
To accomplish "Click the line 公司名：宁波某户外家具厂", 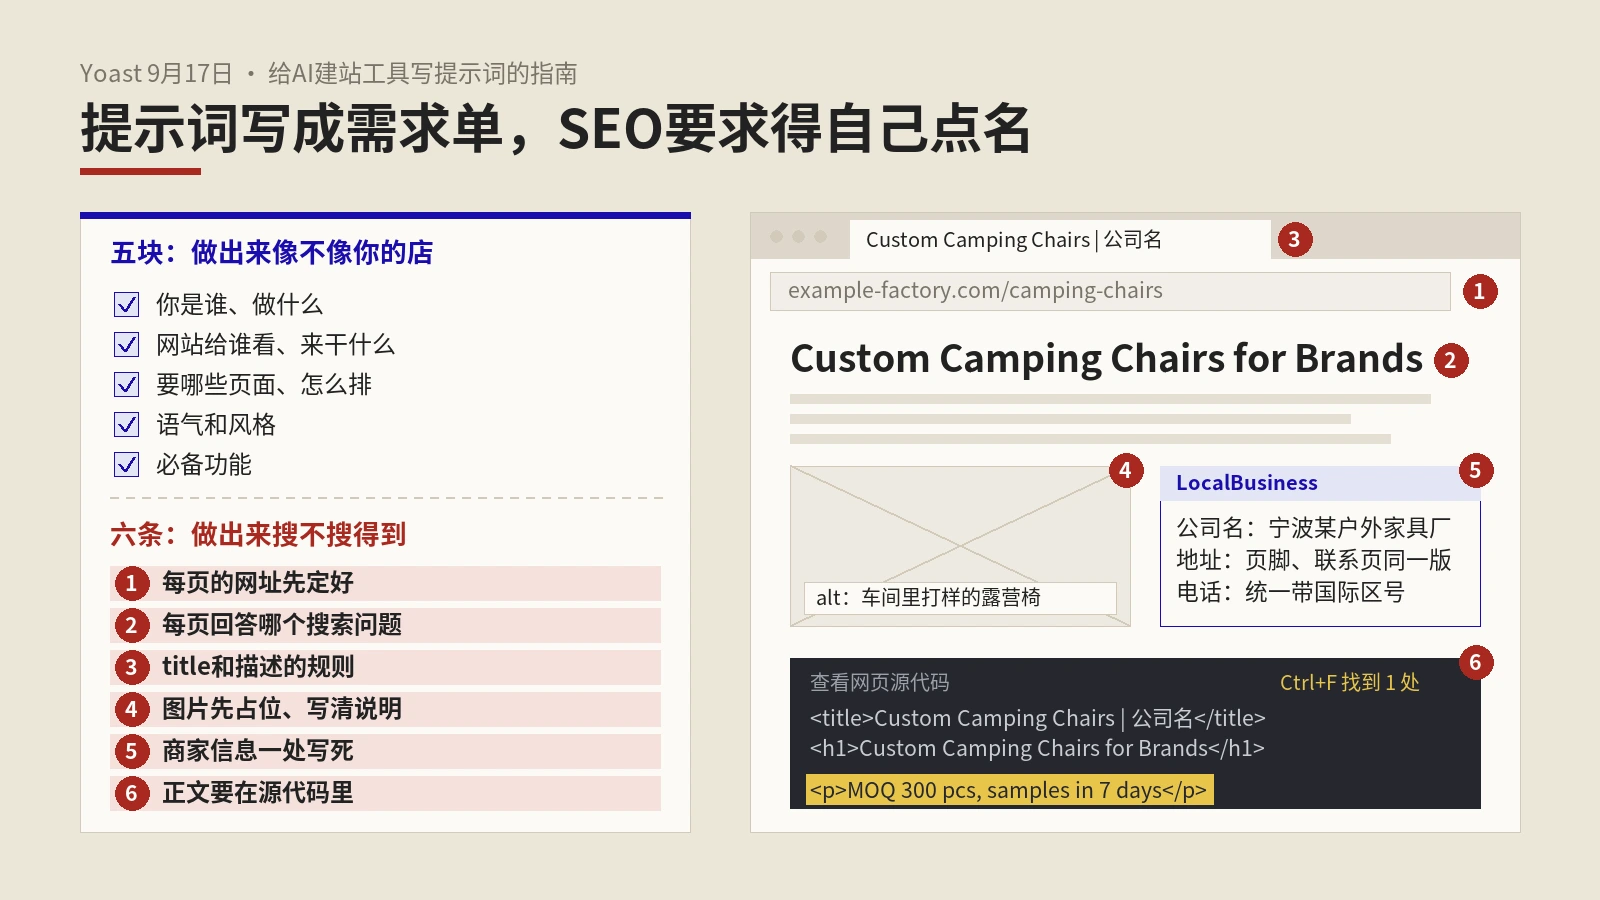I will coord(1313,527).
